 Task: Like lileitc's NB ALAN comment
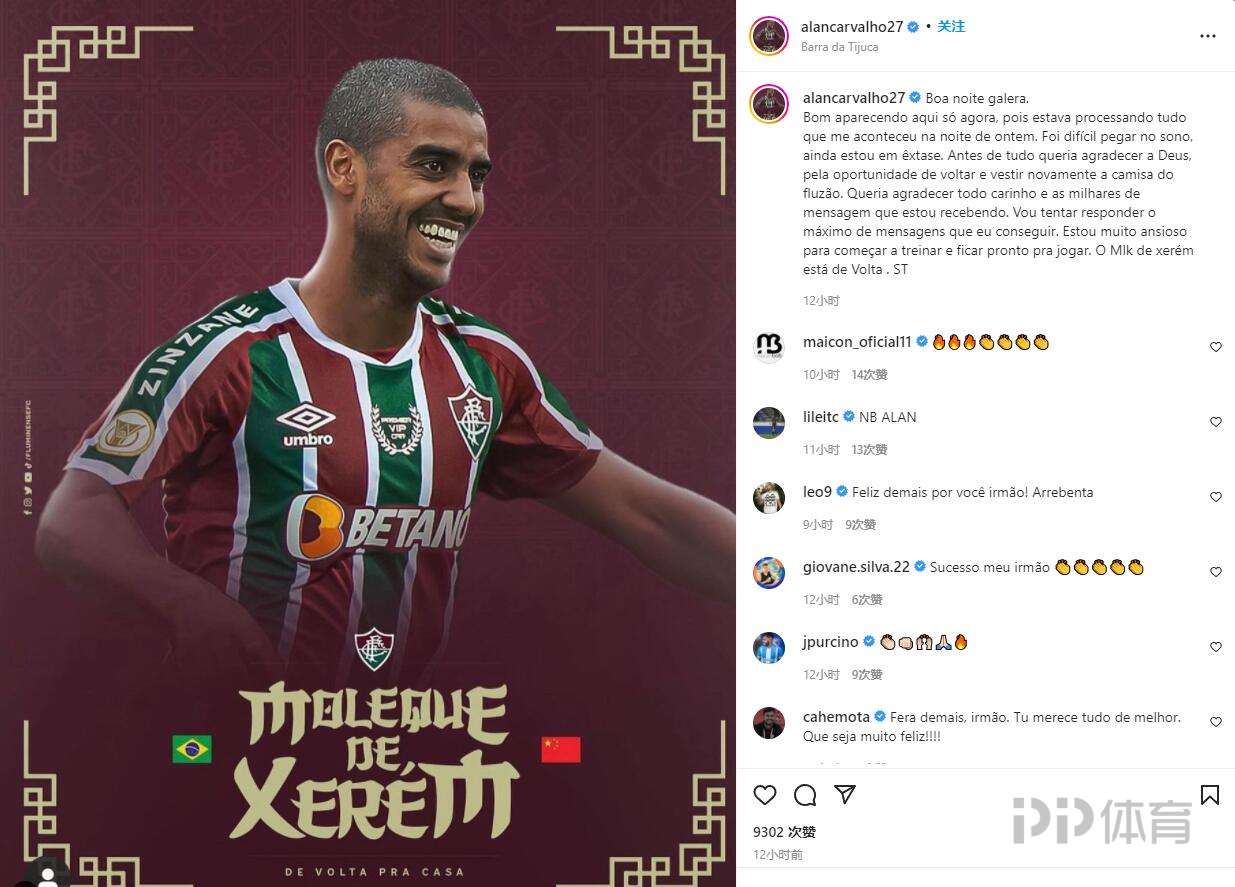pyautogui.click(x=1216, y=422)
